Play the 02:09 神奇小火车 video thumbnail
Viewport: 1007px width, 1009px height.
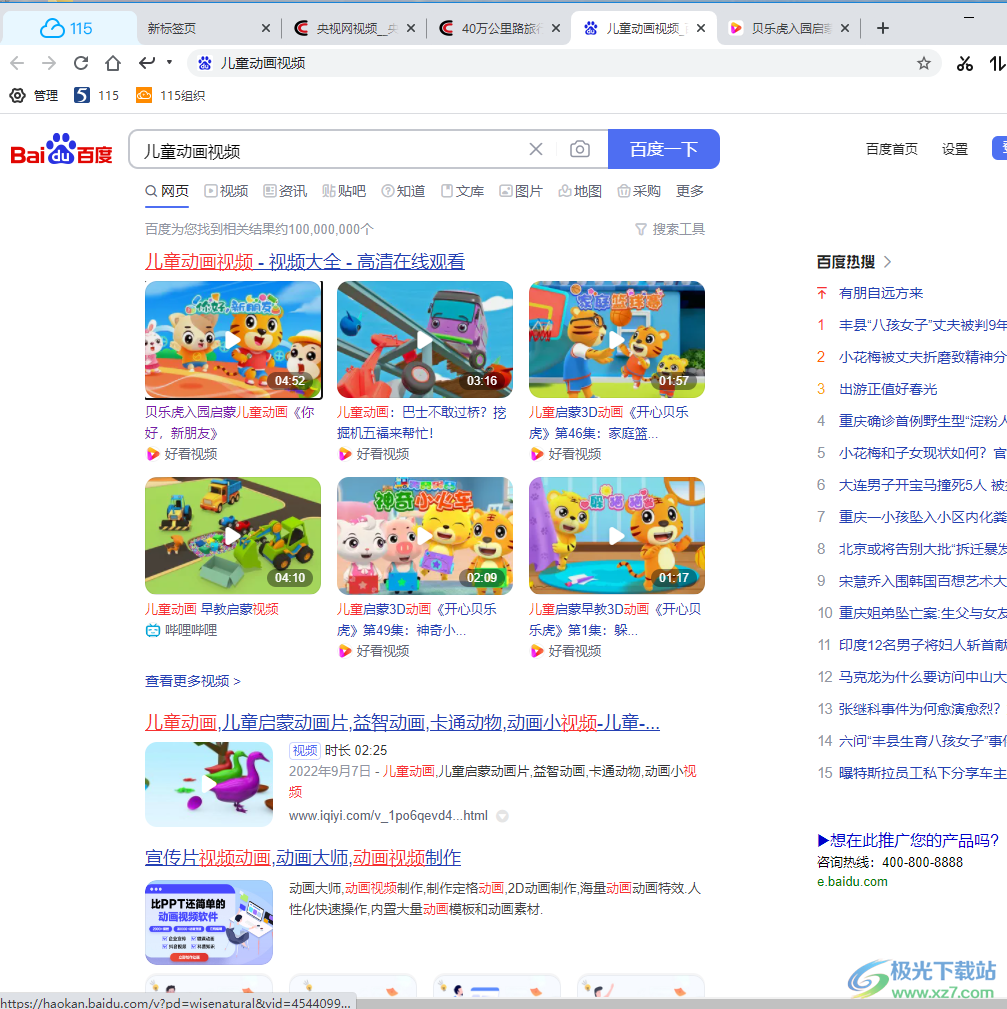[425, 535]
